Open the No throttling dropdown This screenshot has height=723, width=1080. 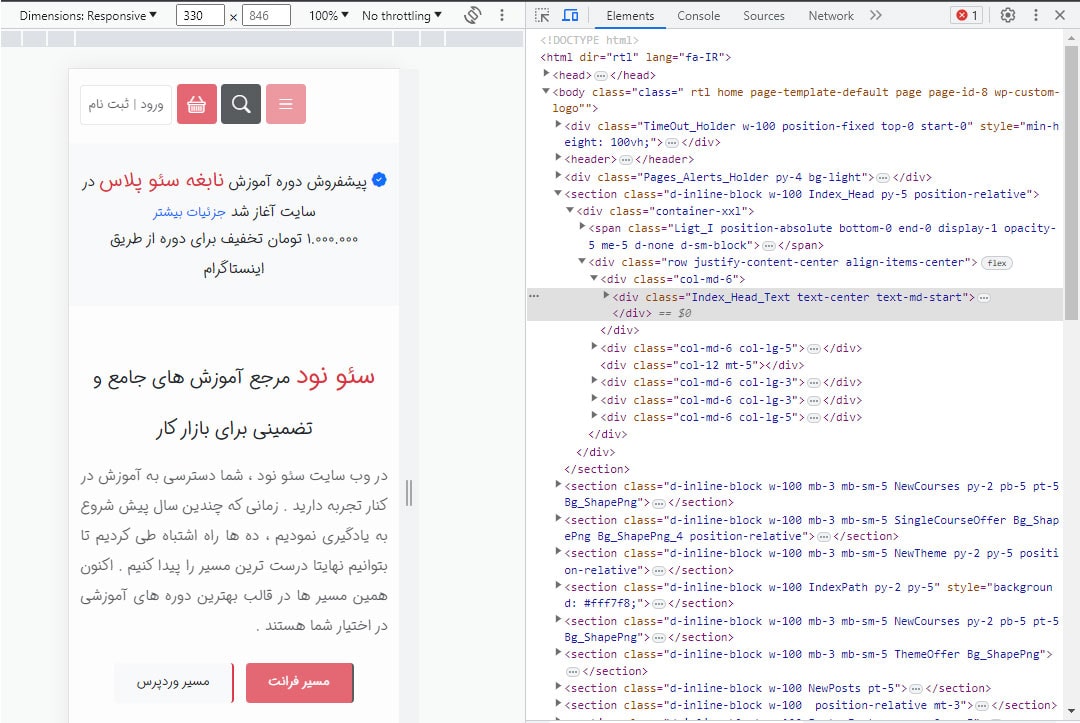tap(402, 15)
